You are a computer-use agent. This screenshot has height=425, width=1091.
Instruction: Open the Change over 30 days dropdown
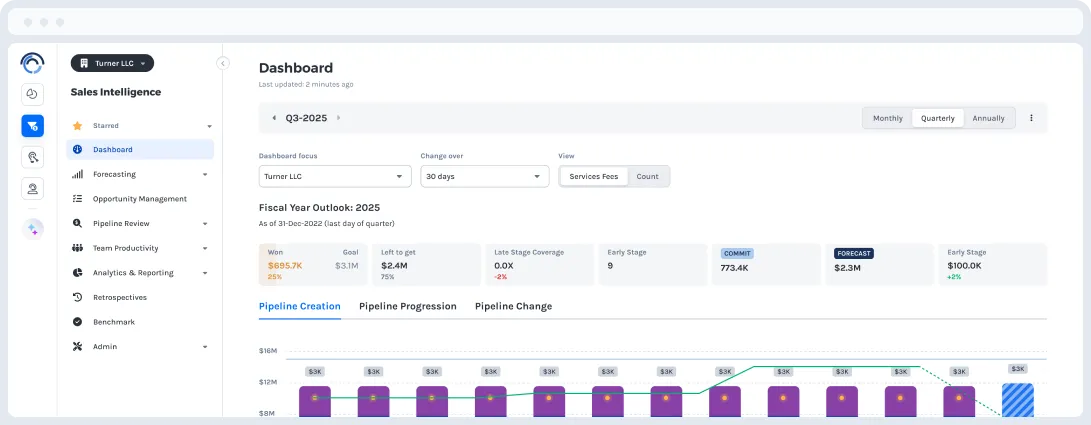(x=484, y=177)
